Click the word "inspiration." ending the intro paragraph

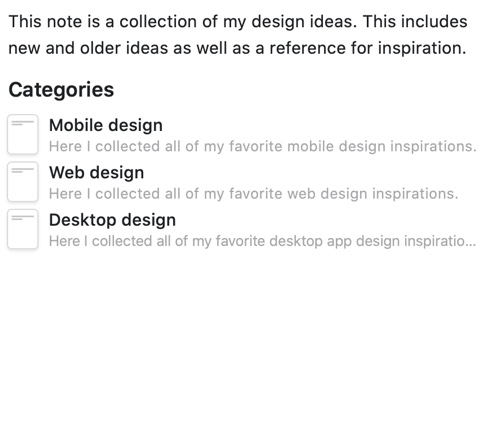pyautogui.click(x=422, y=48)
